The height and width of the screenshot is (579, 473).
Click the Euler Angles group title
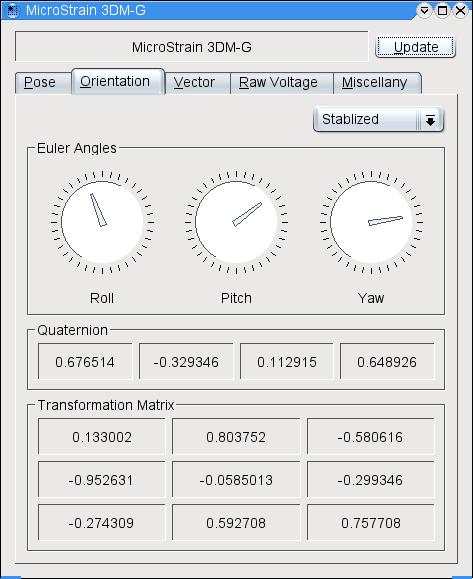77,148
